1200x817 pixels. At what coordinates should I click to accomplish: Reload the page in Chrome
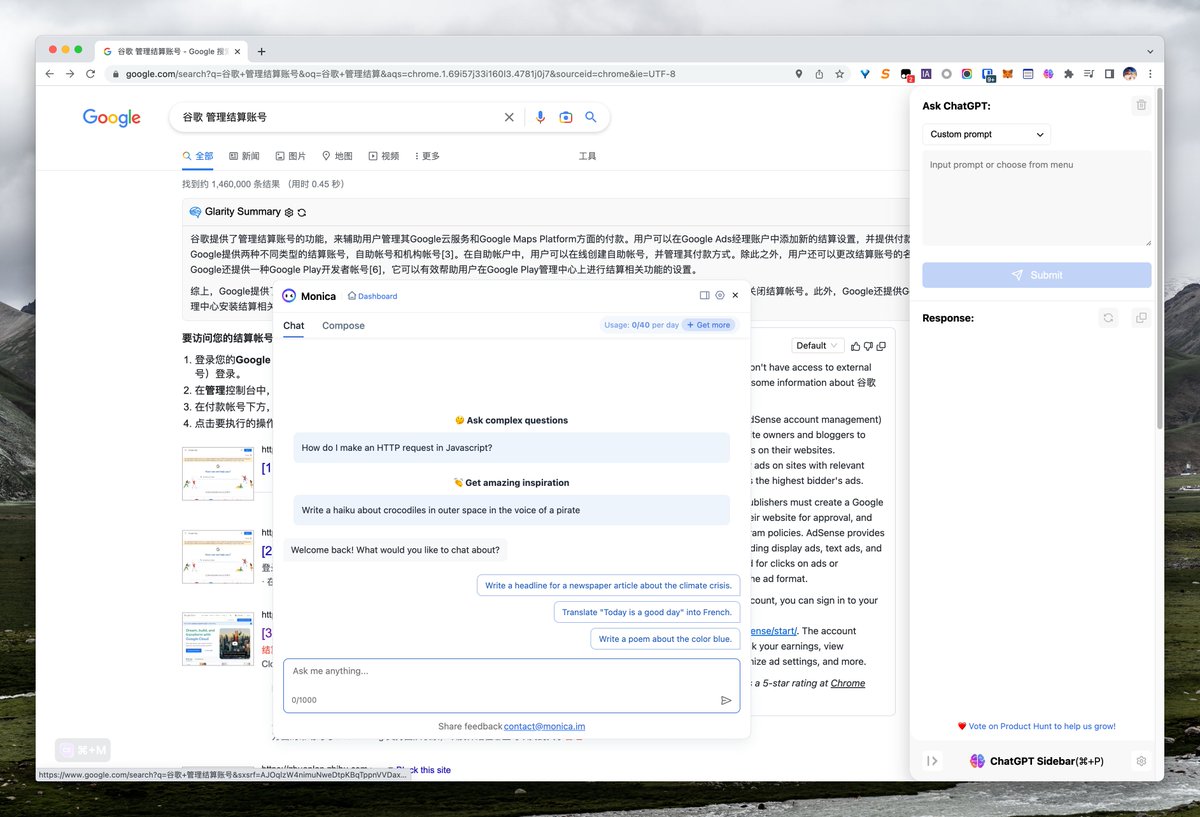tap(90, 74)
